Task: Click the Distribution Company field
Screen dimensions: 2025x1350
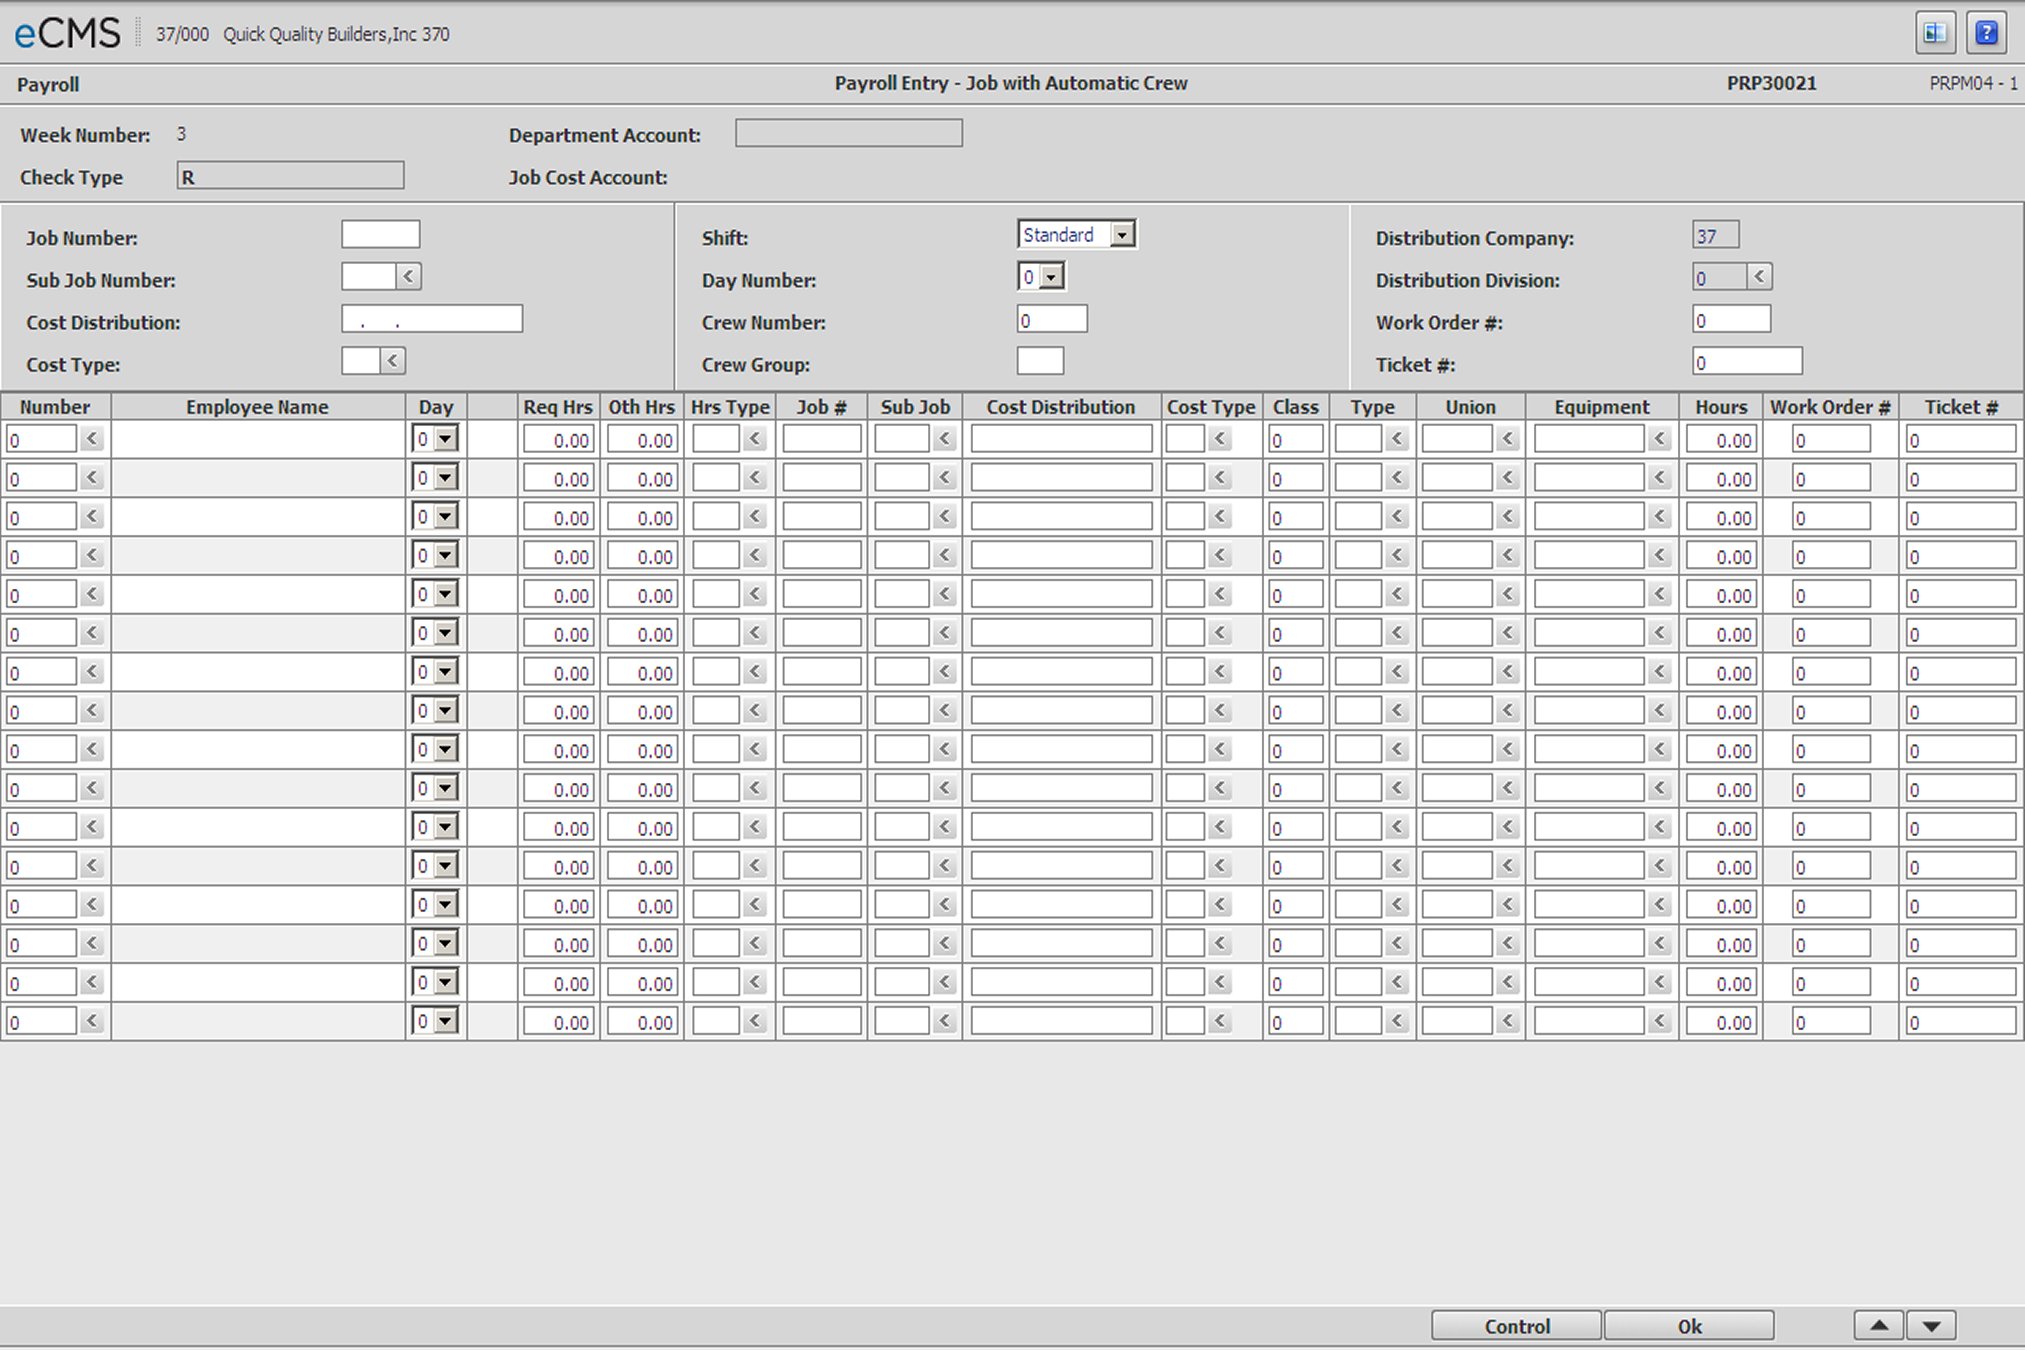Action: pyautogui.click(x=1716, y=235)
